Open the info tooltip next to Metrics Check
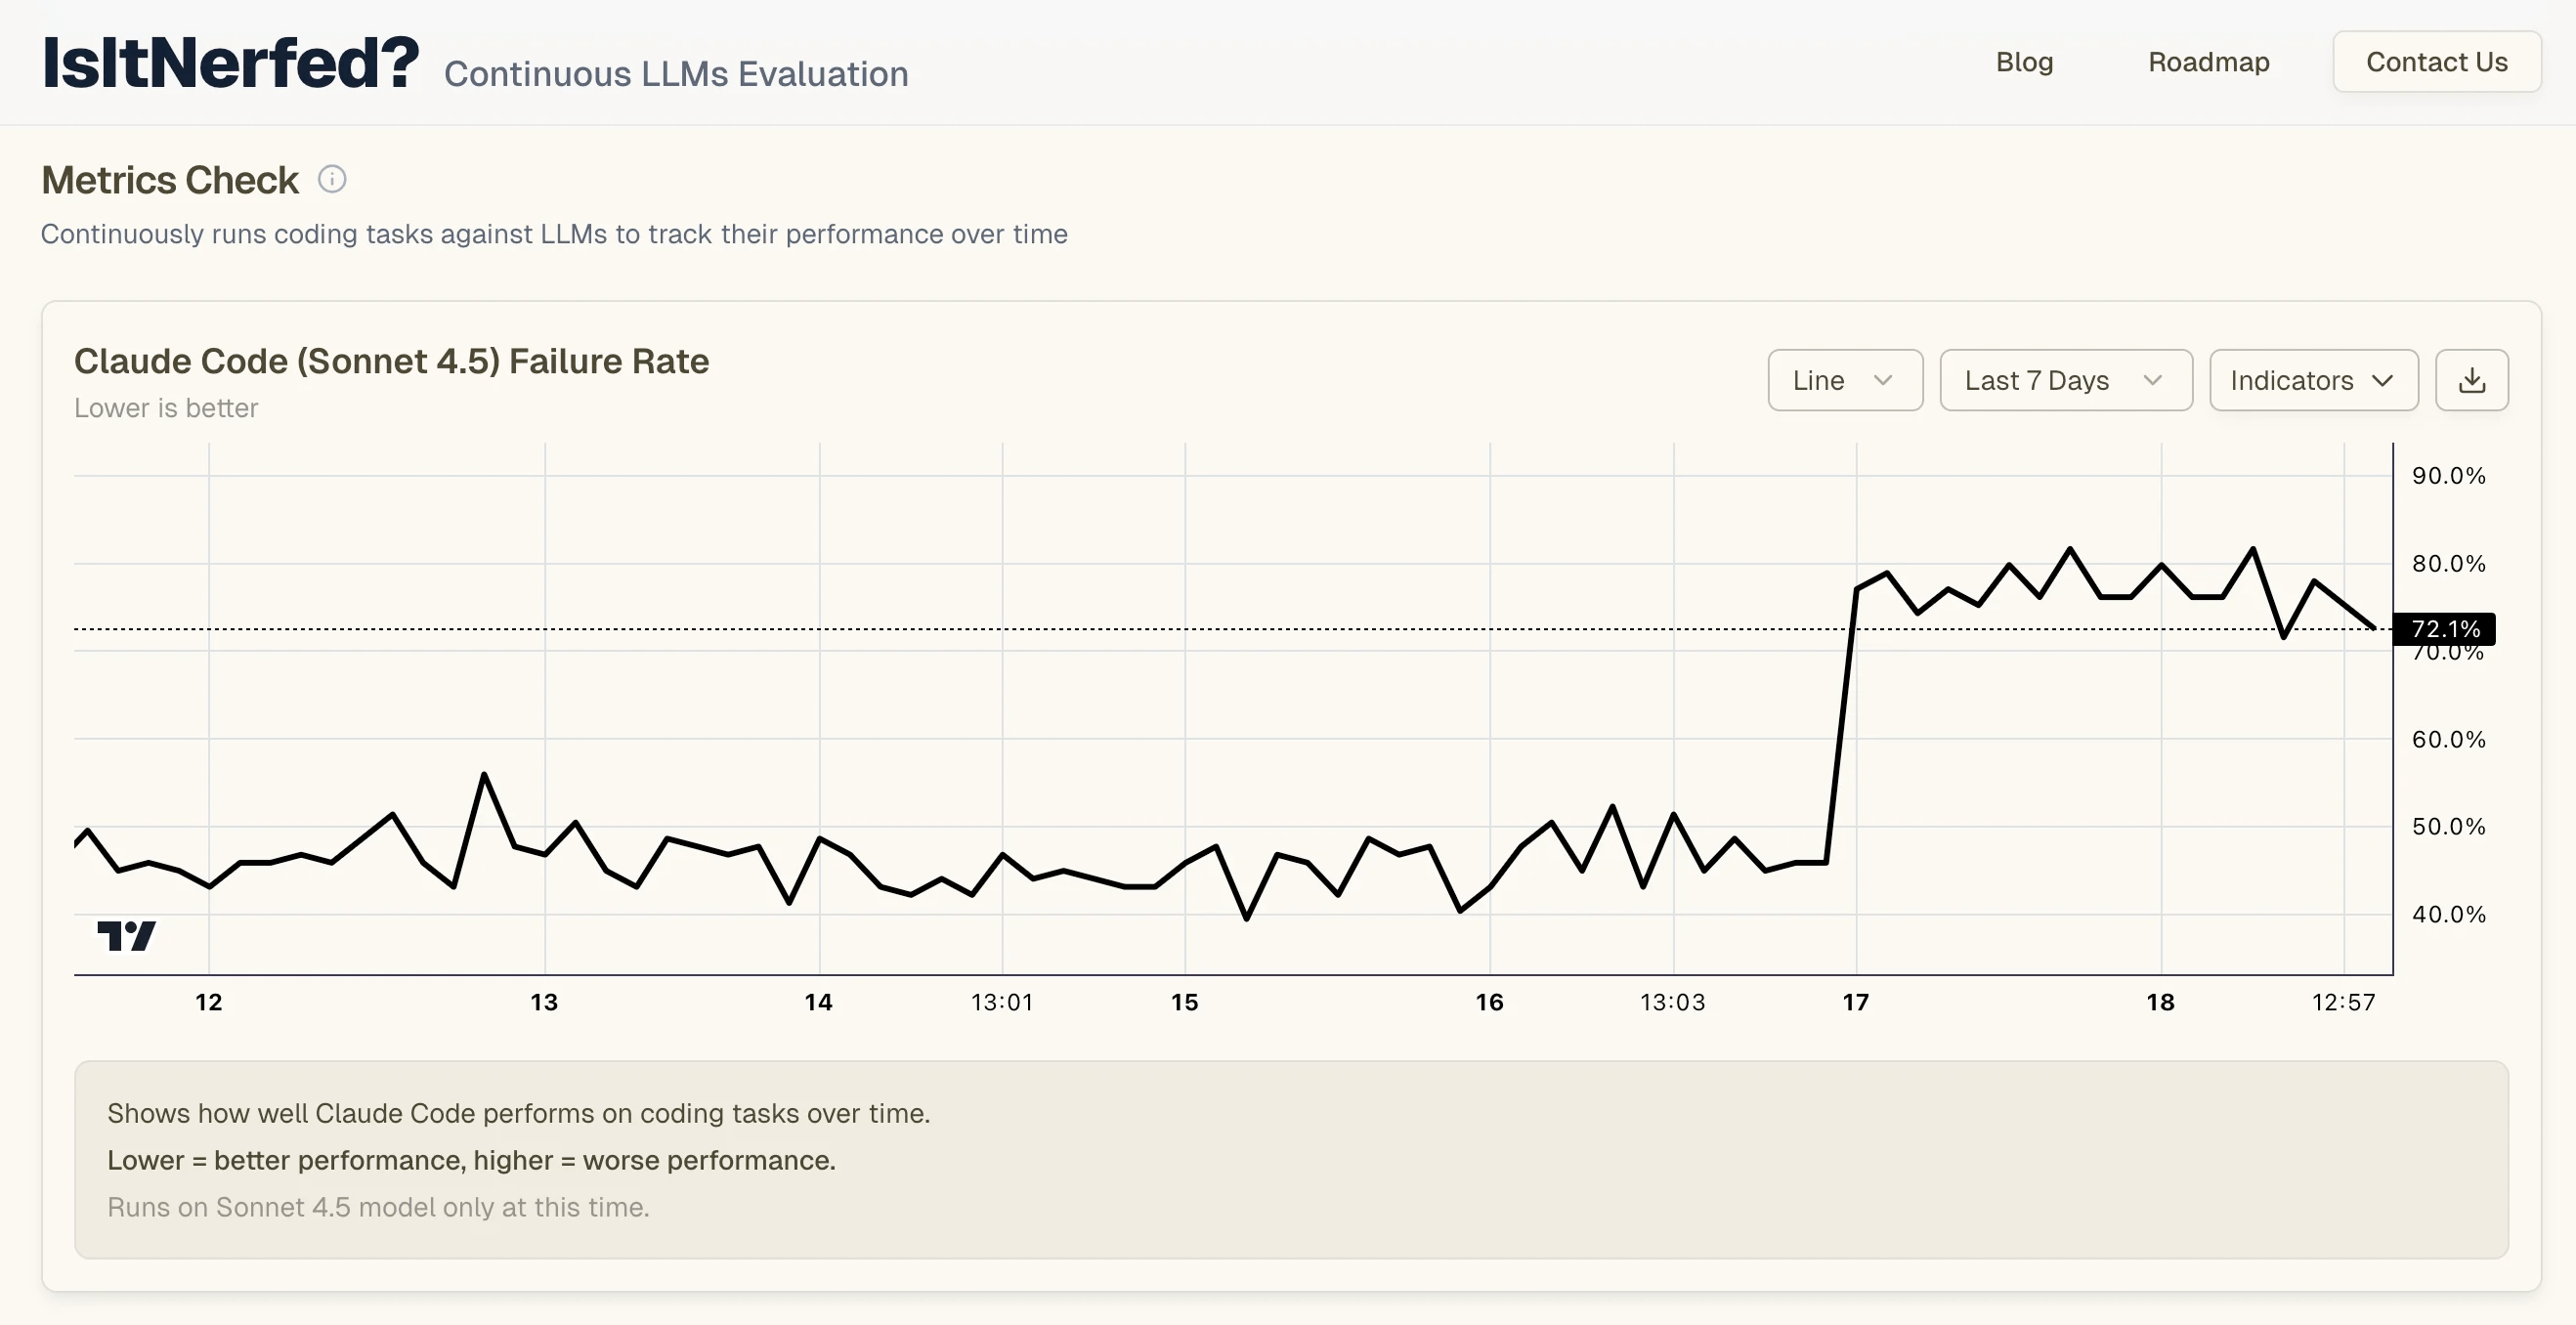 click(332, 178)
